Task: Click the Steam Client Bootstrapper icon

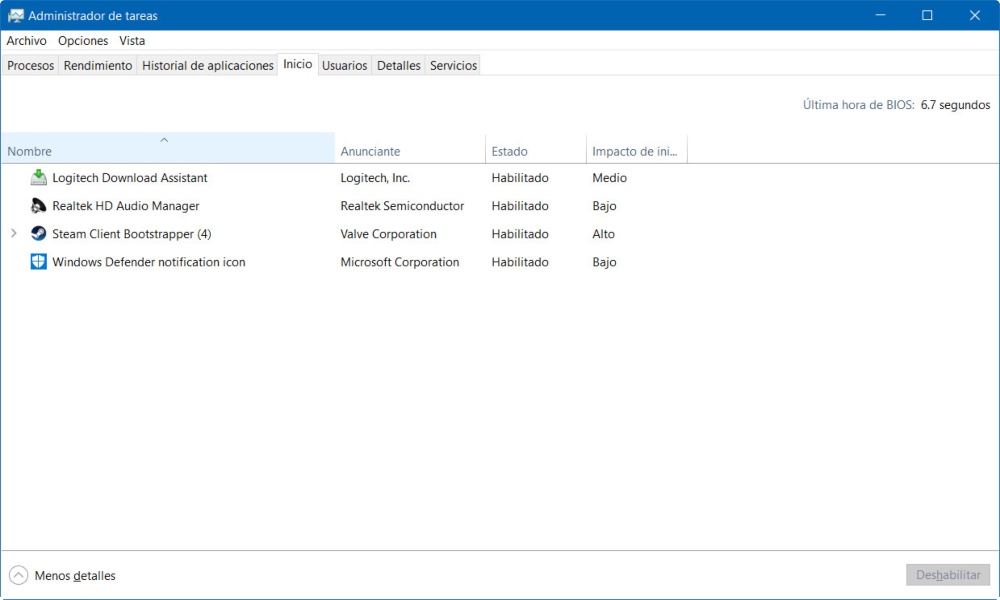Action: click(39, 234)
